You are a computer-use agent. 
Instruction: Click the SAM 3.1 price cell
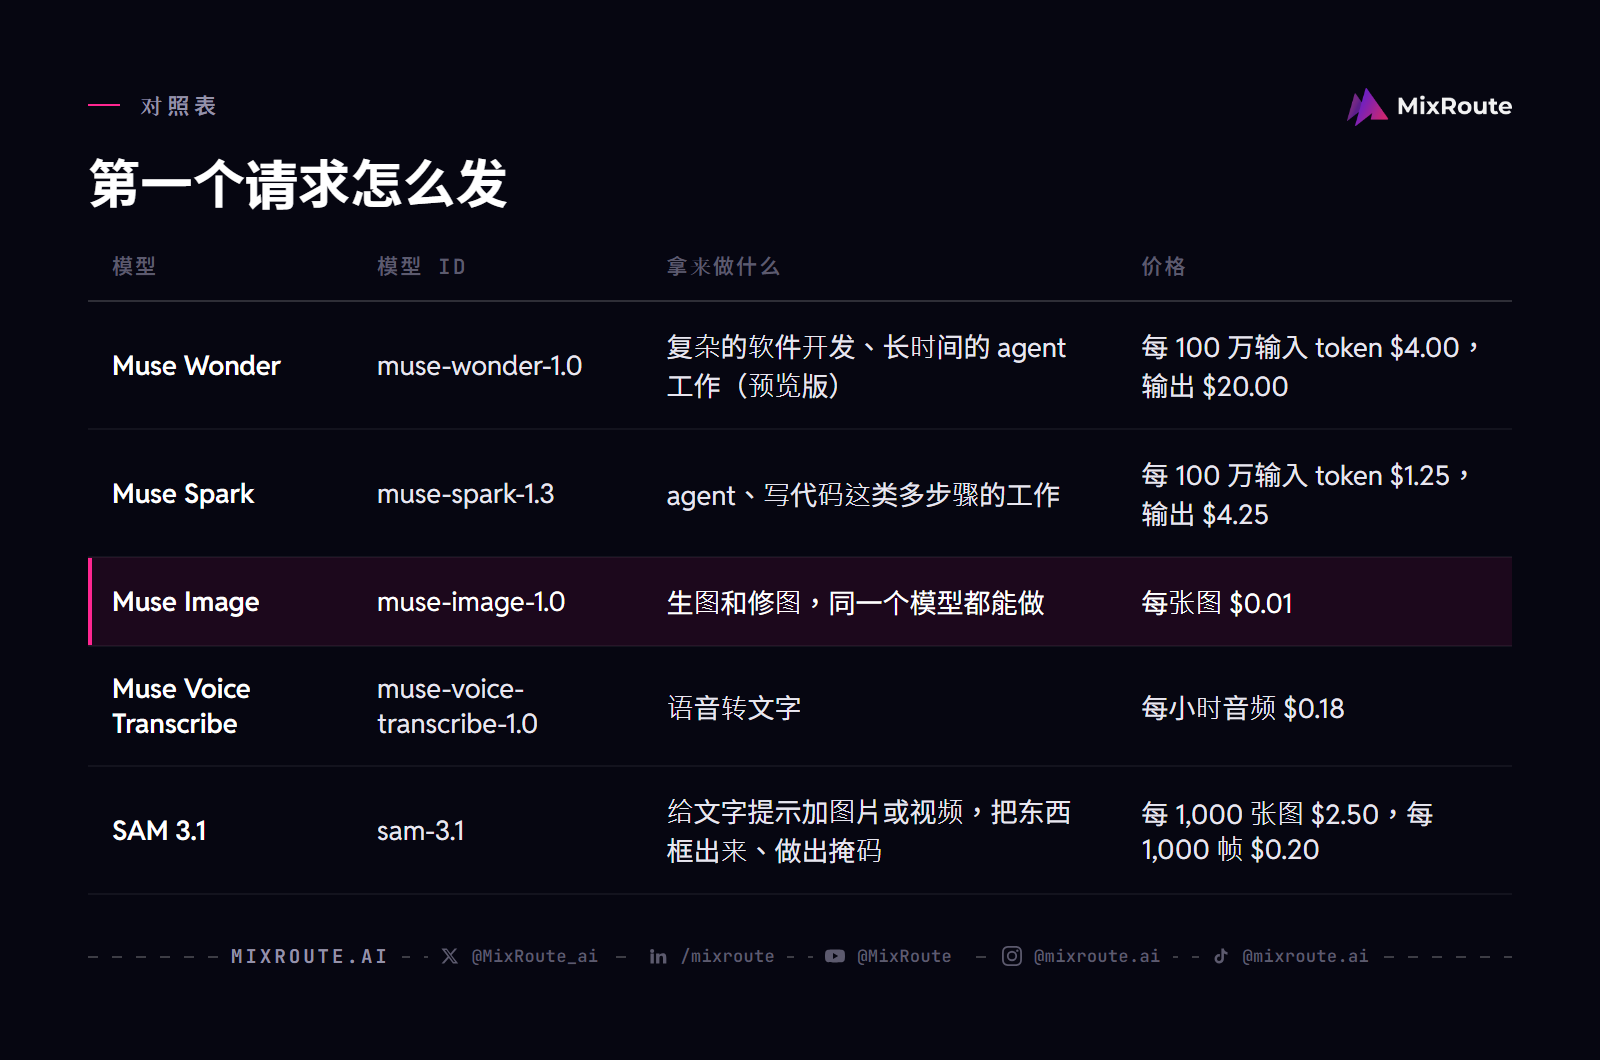coord(1288,831)
